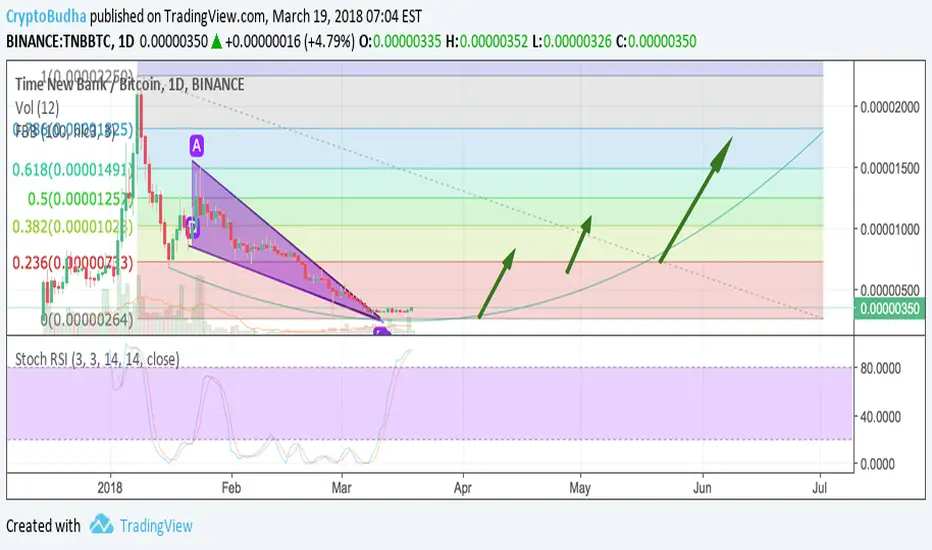The image size is (932, 550).
Task: Click the green up-triangle price change icon
Action: click(x=216, y=42)
